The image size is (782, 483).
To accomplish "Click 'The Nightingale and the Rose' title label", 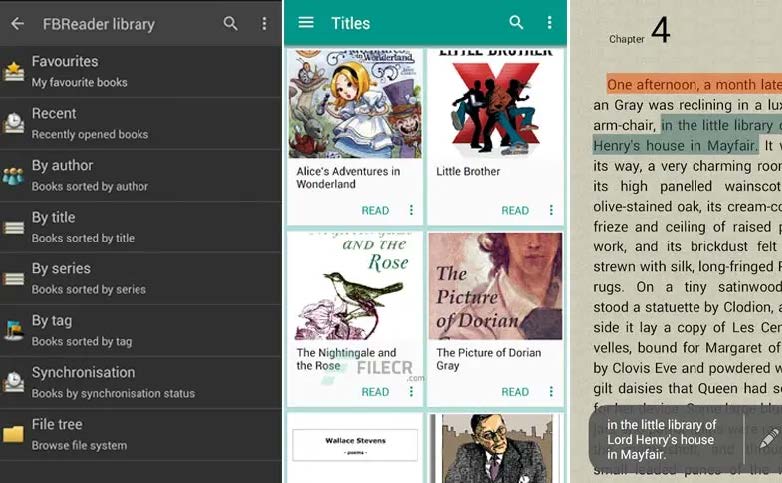I will [346, 359].
